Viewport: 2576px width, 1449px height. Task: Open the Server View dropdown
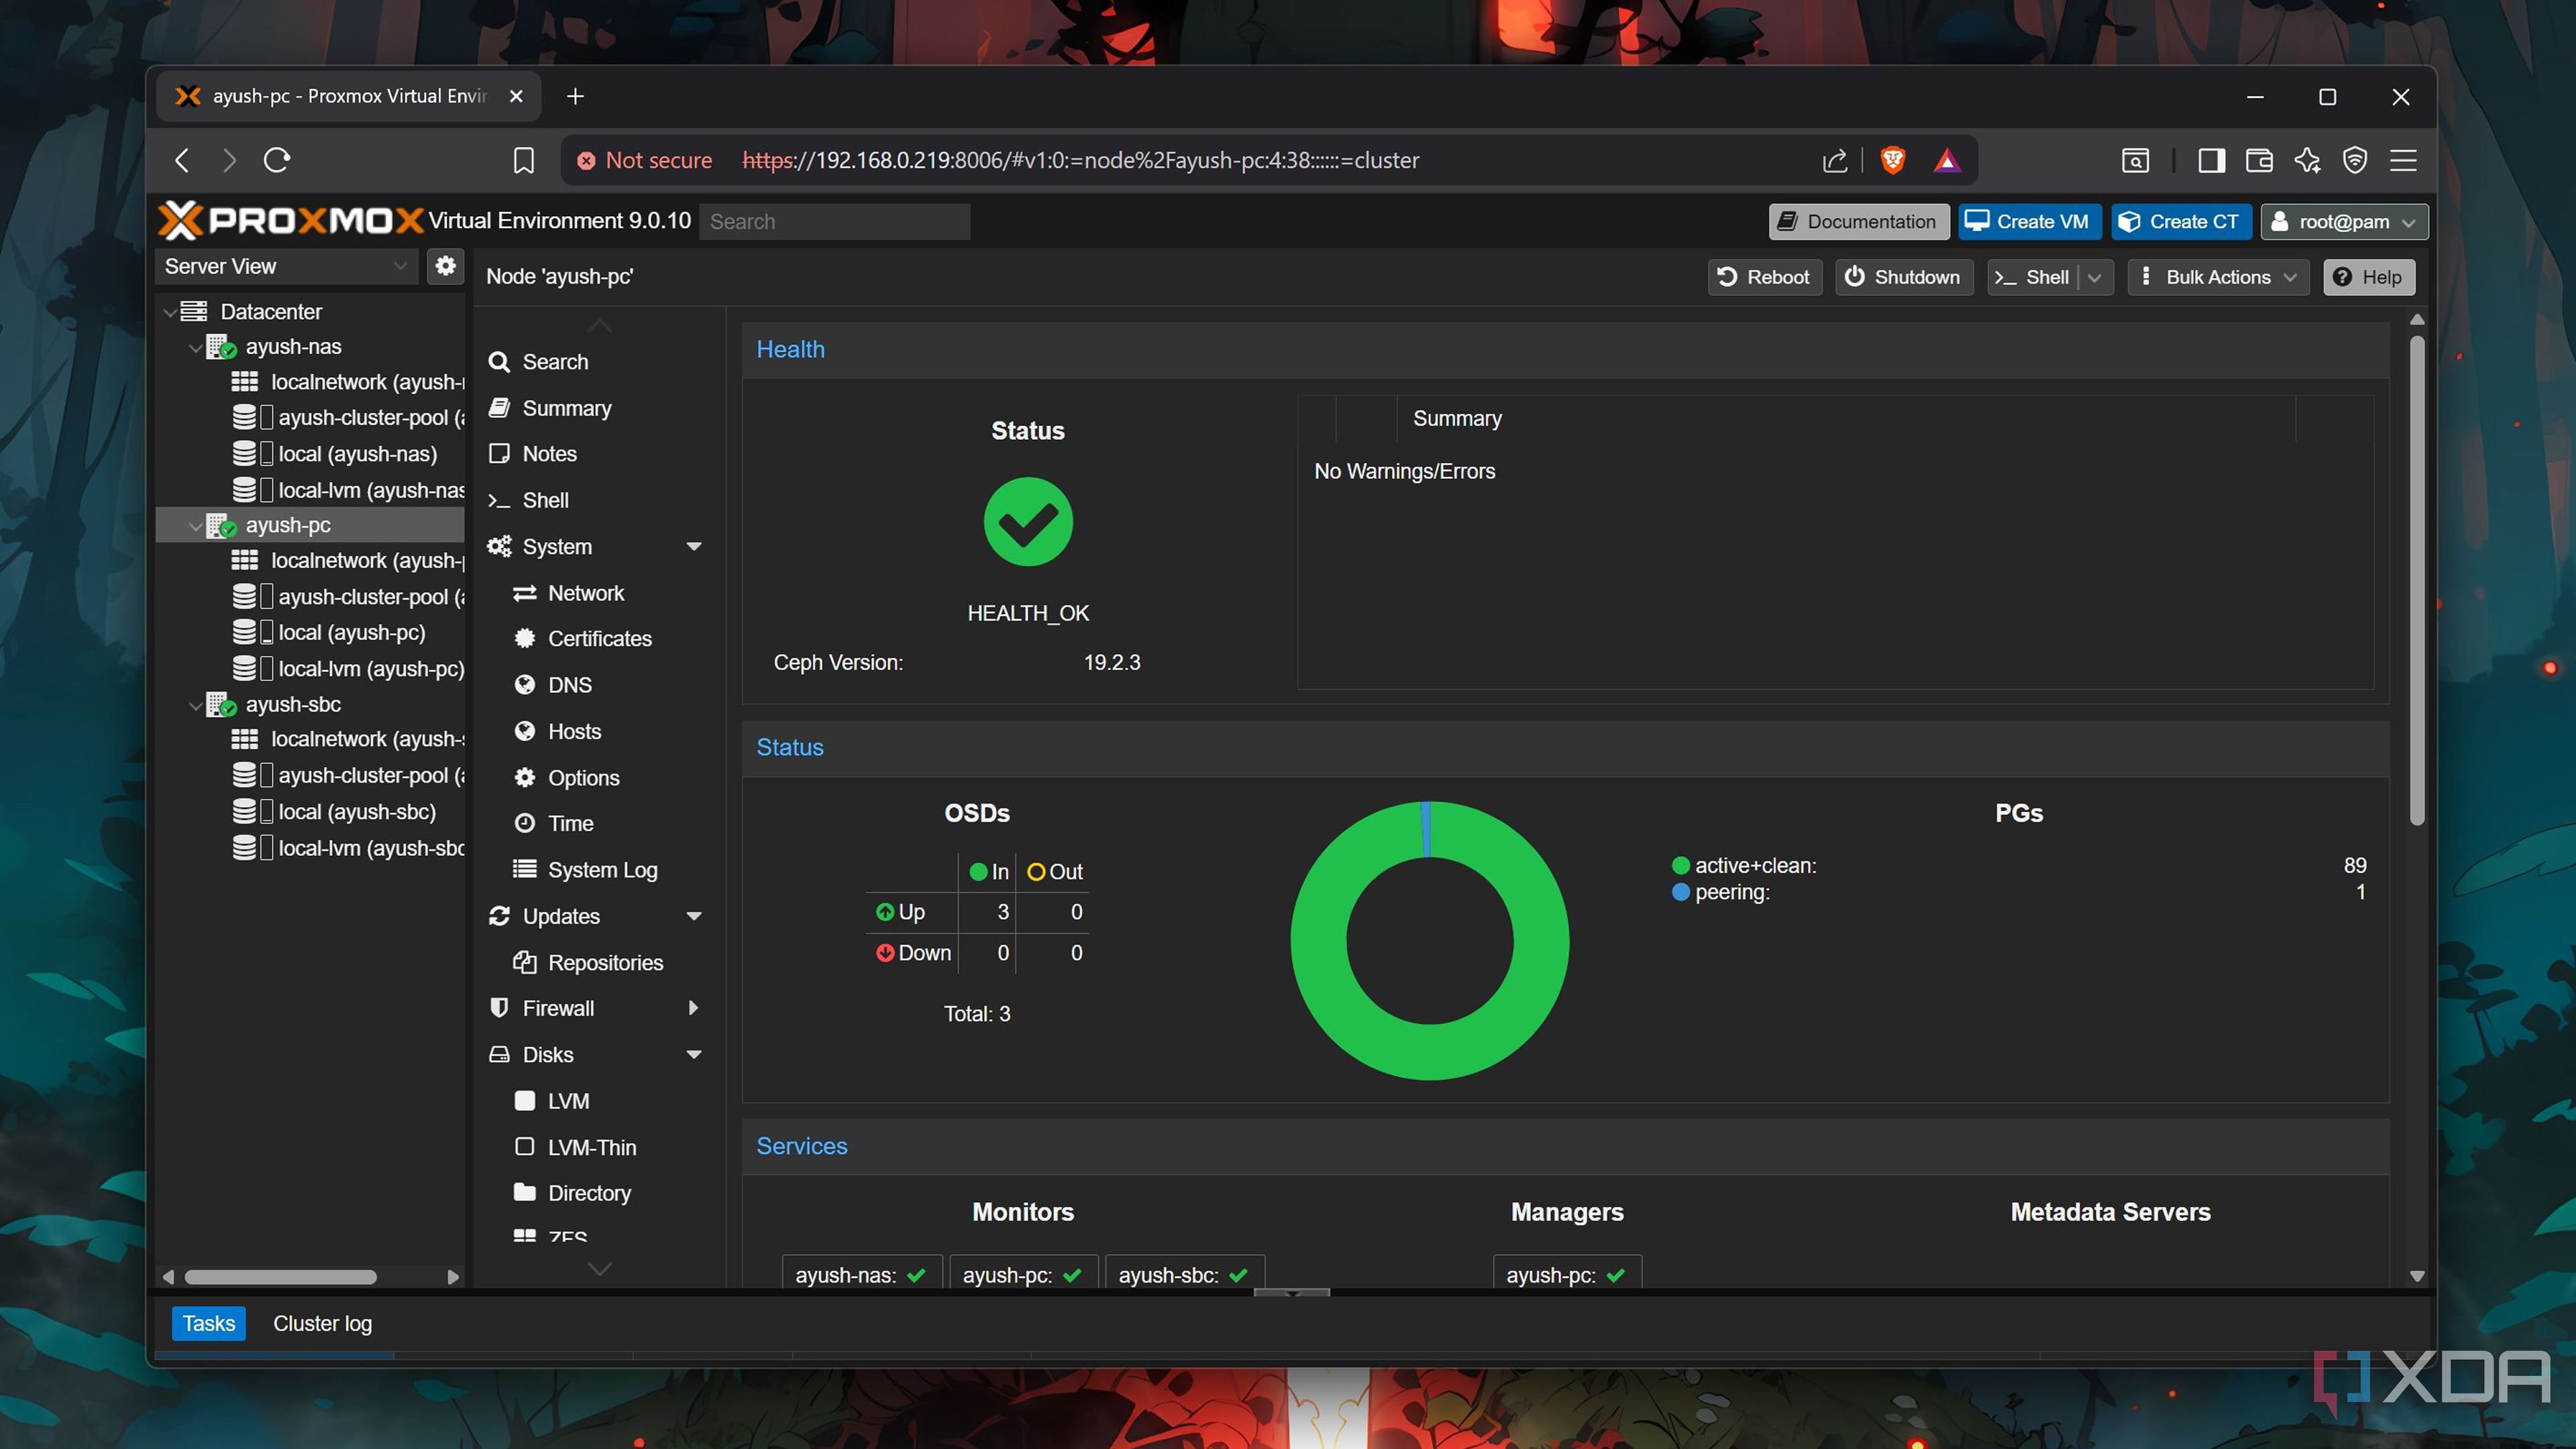286,266
